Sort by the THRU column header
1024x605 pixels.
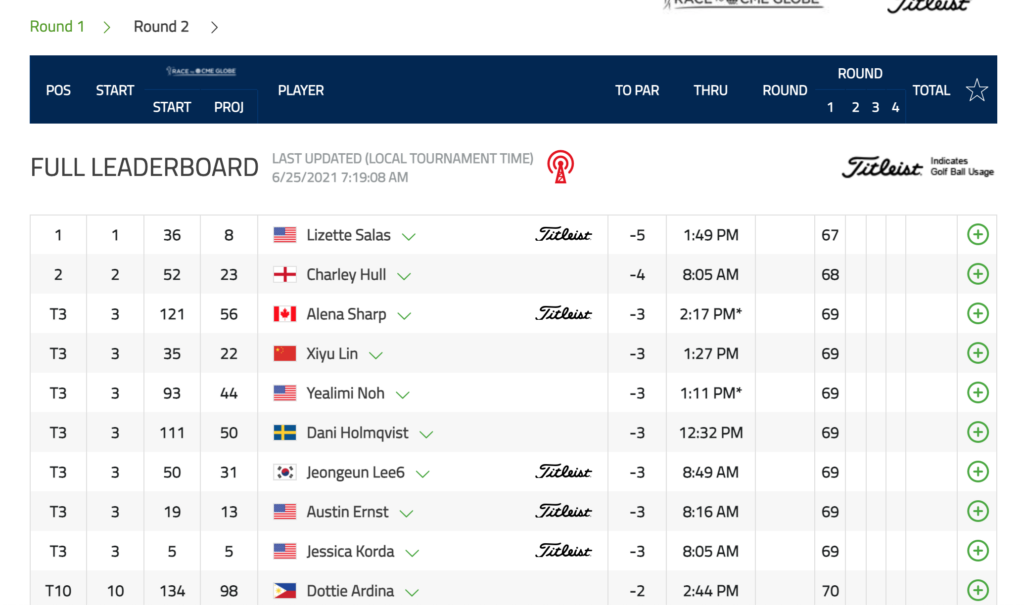click(711, 90)
